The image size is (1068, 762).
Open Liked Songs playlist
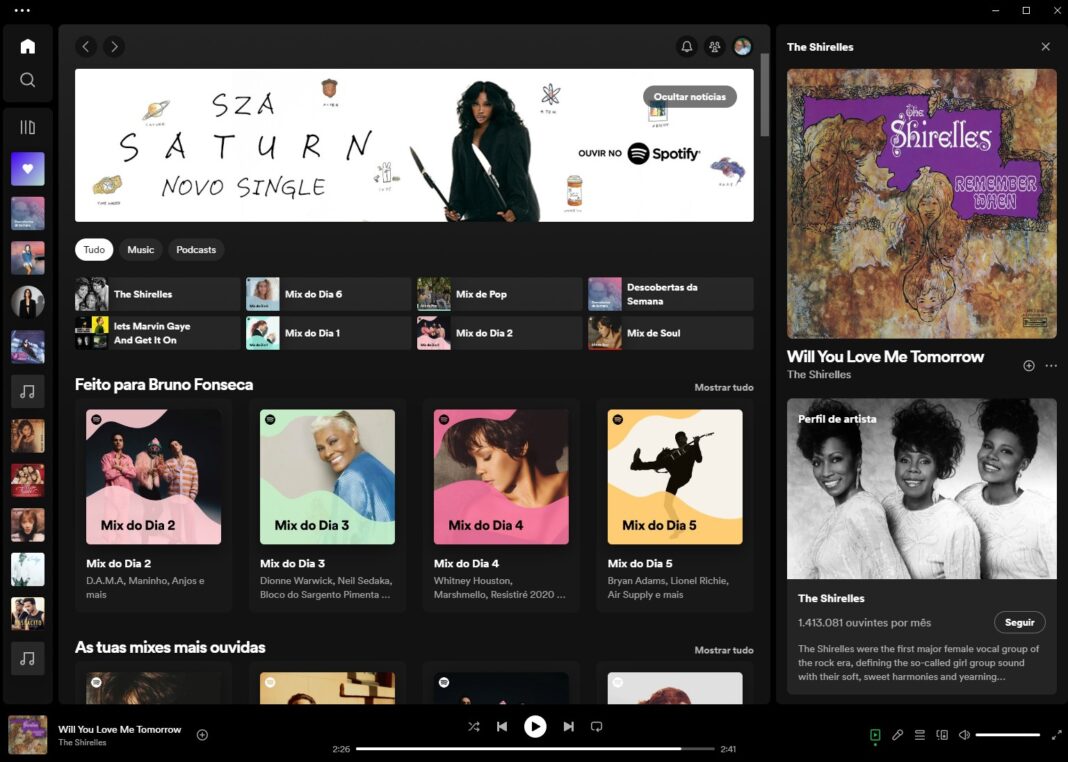[x=28, y=169]
